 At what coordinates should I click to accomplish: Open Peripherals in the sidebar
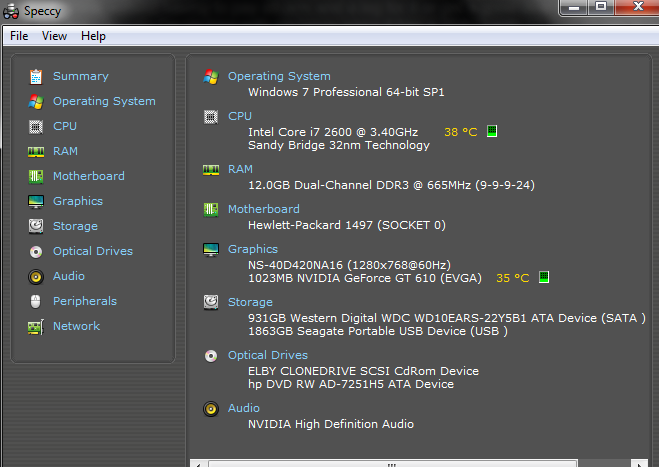85,301
